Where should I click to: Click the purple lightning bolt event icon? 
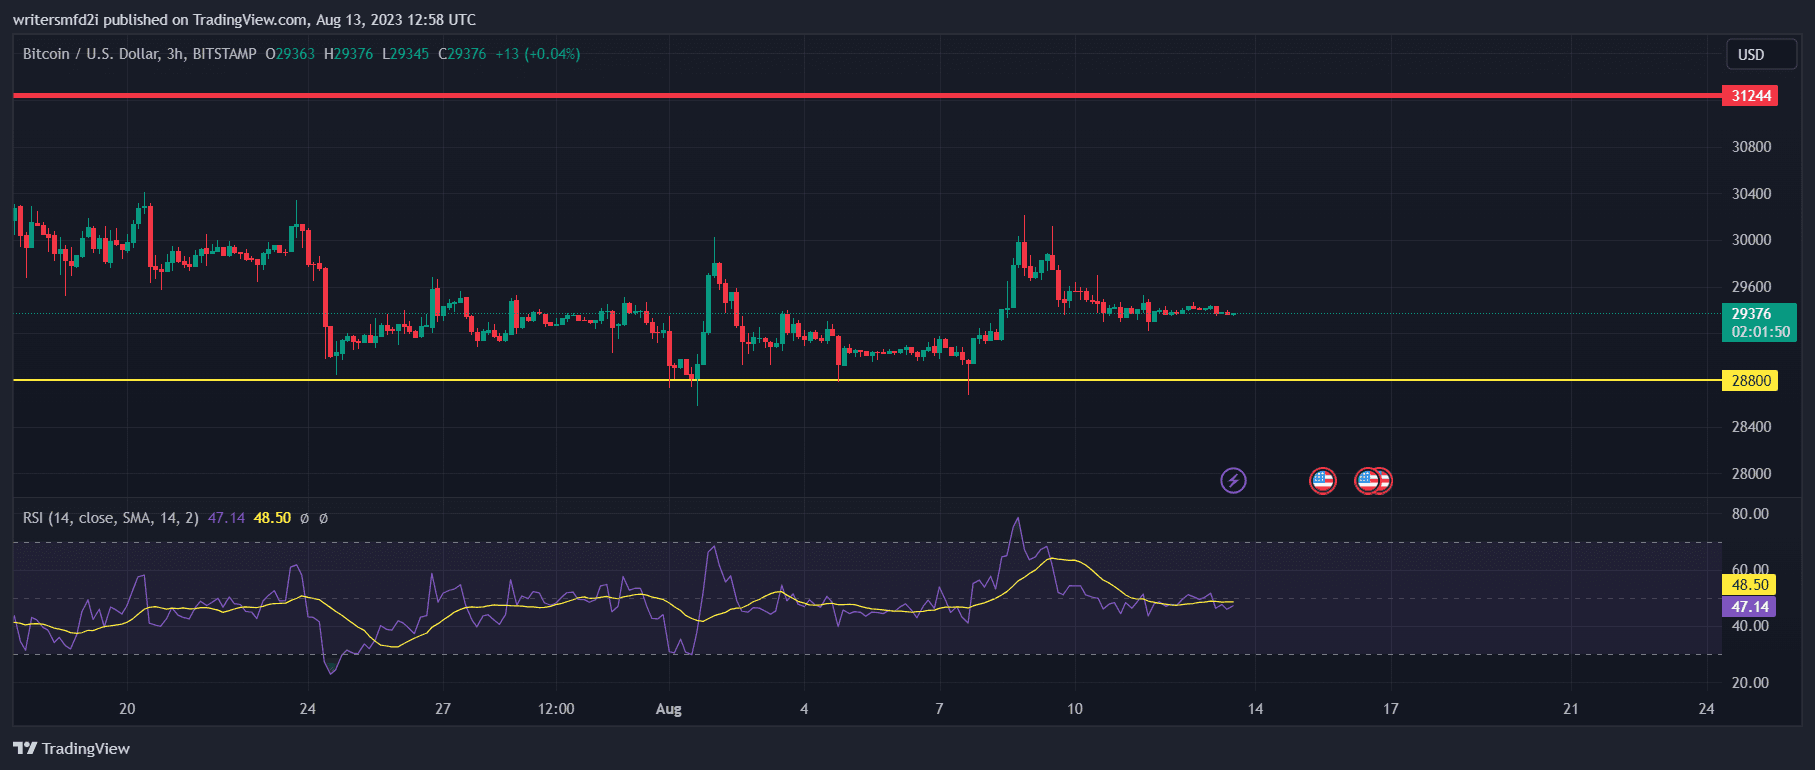click(x=1233, y=481)
